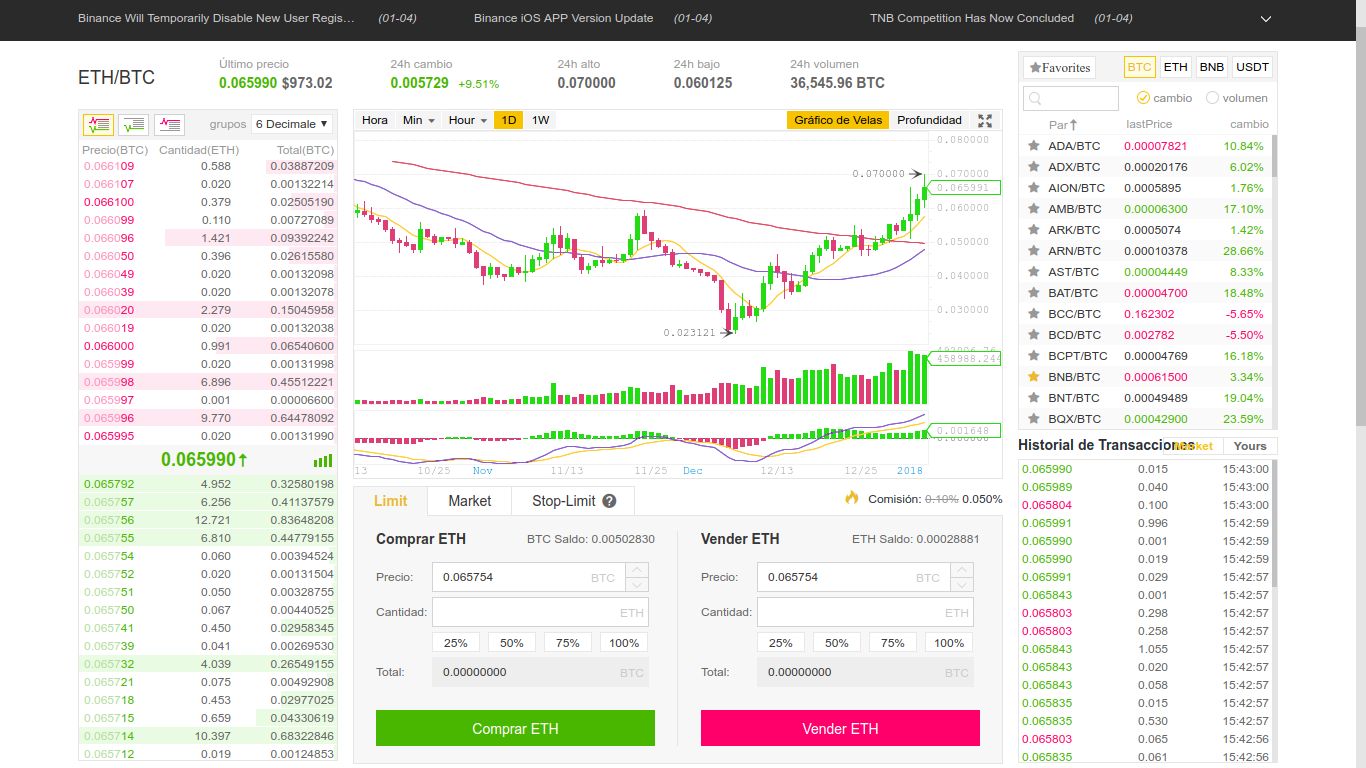Decrease the Vender ETH price with down arrow

962,584
